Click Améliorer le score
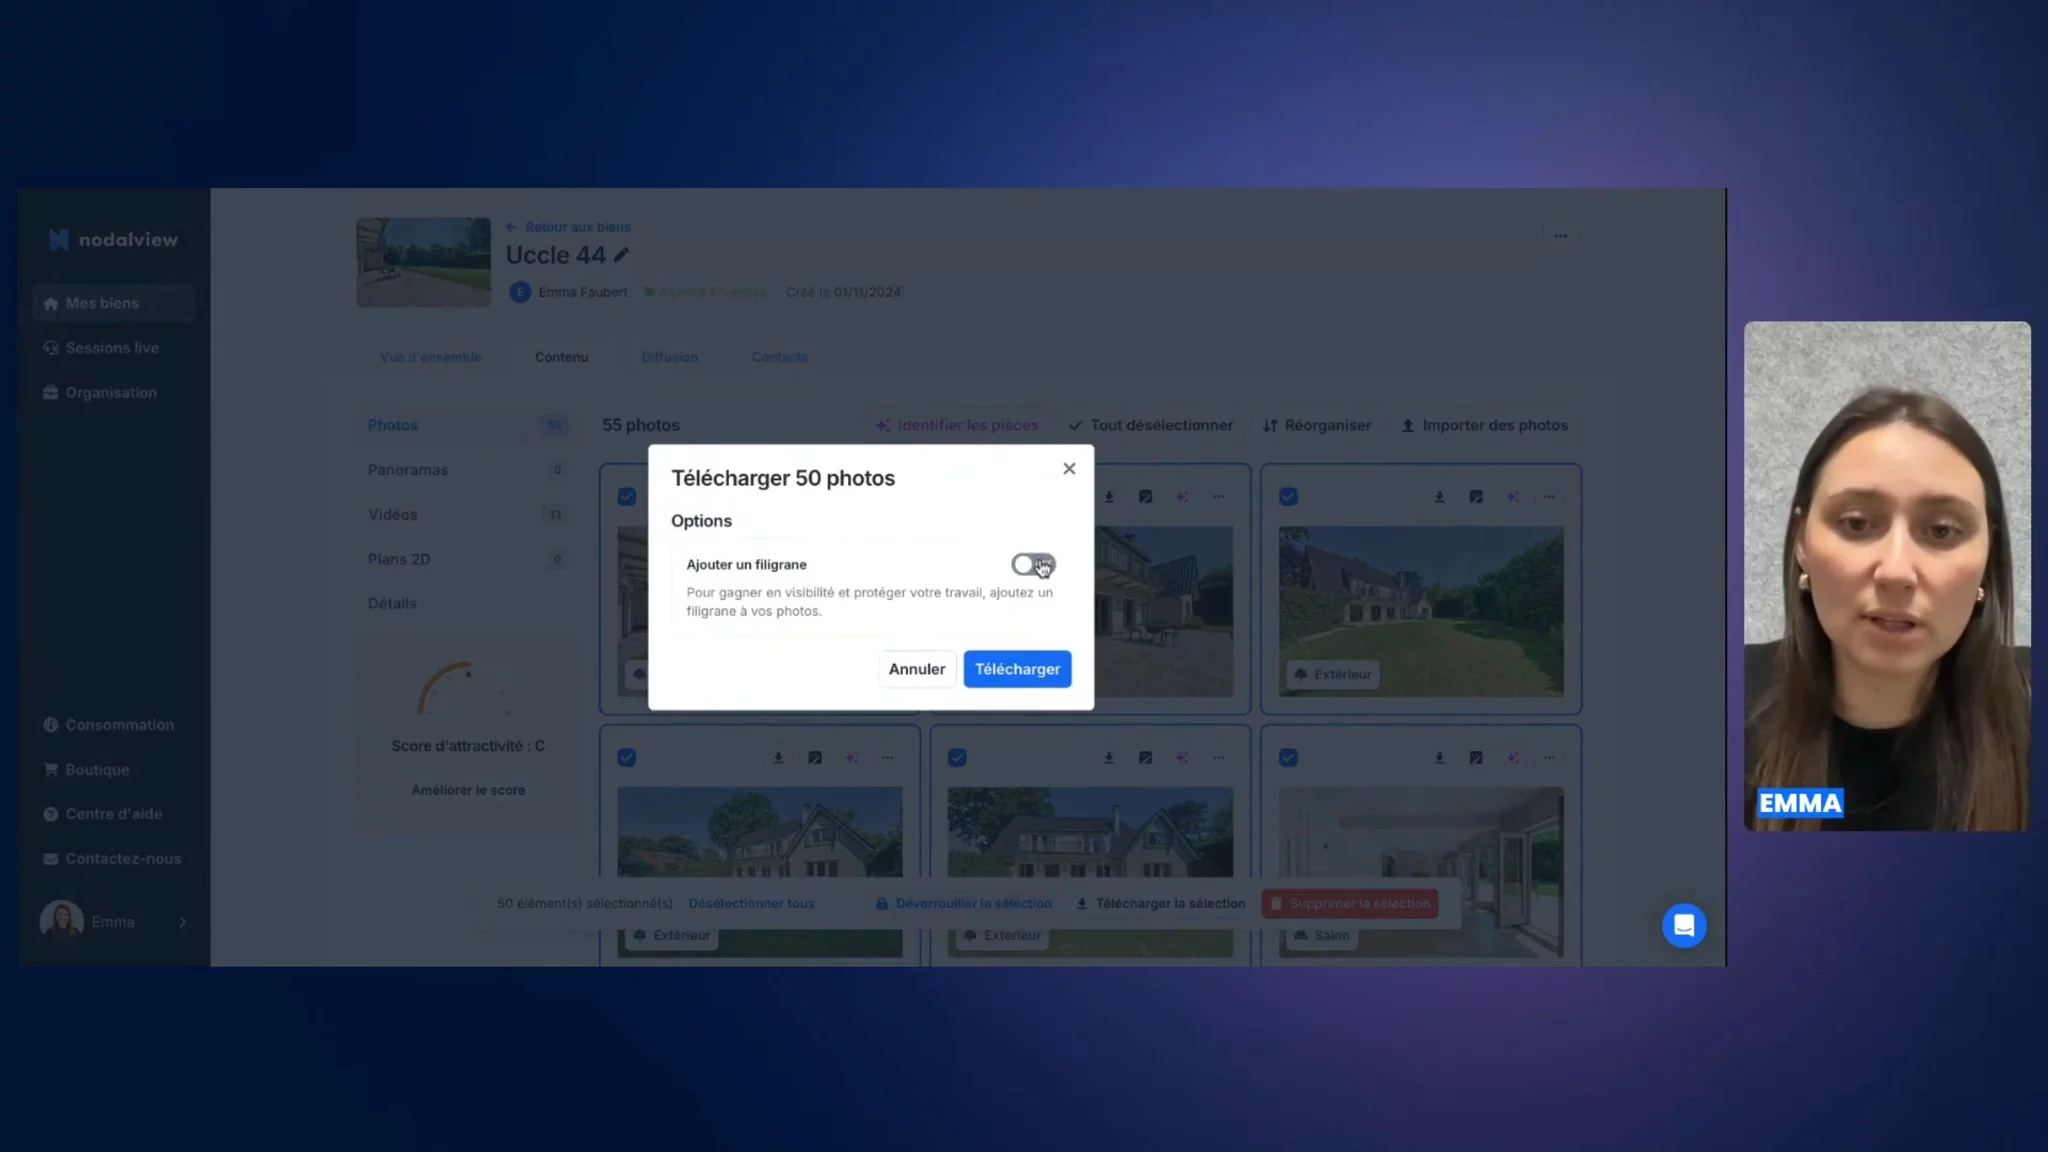The height and width of the screenshot is (1152, 2048). [x=468, y=790]
